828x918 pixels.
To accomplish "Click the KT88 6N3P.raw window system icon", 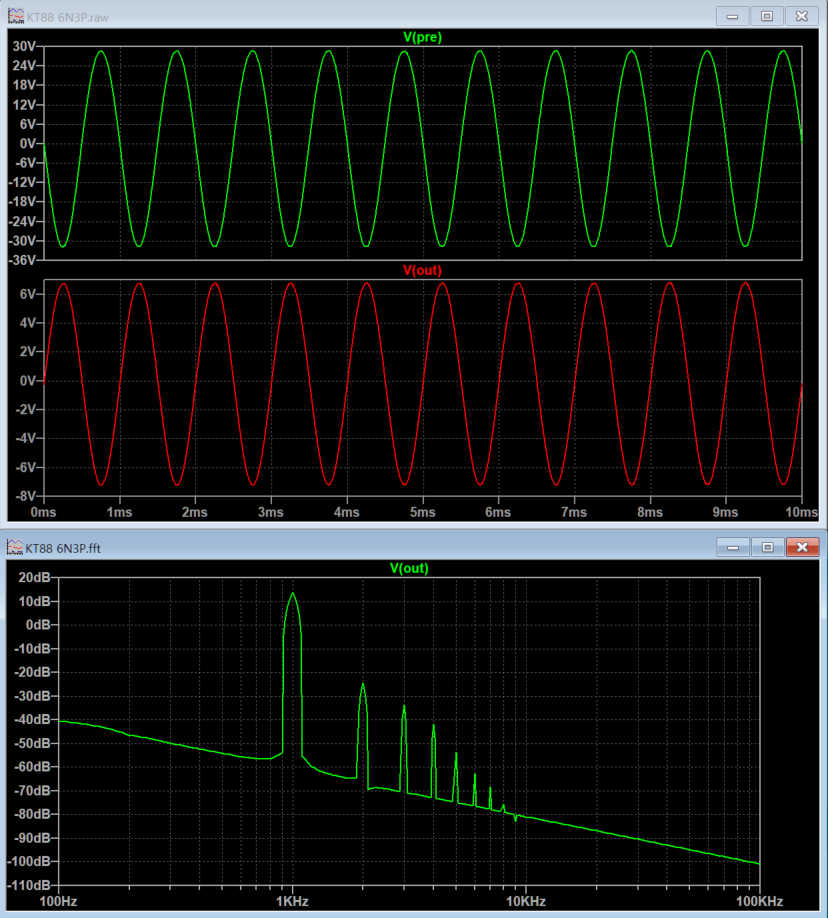I will [x=14, y=16].
